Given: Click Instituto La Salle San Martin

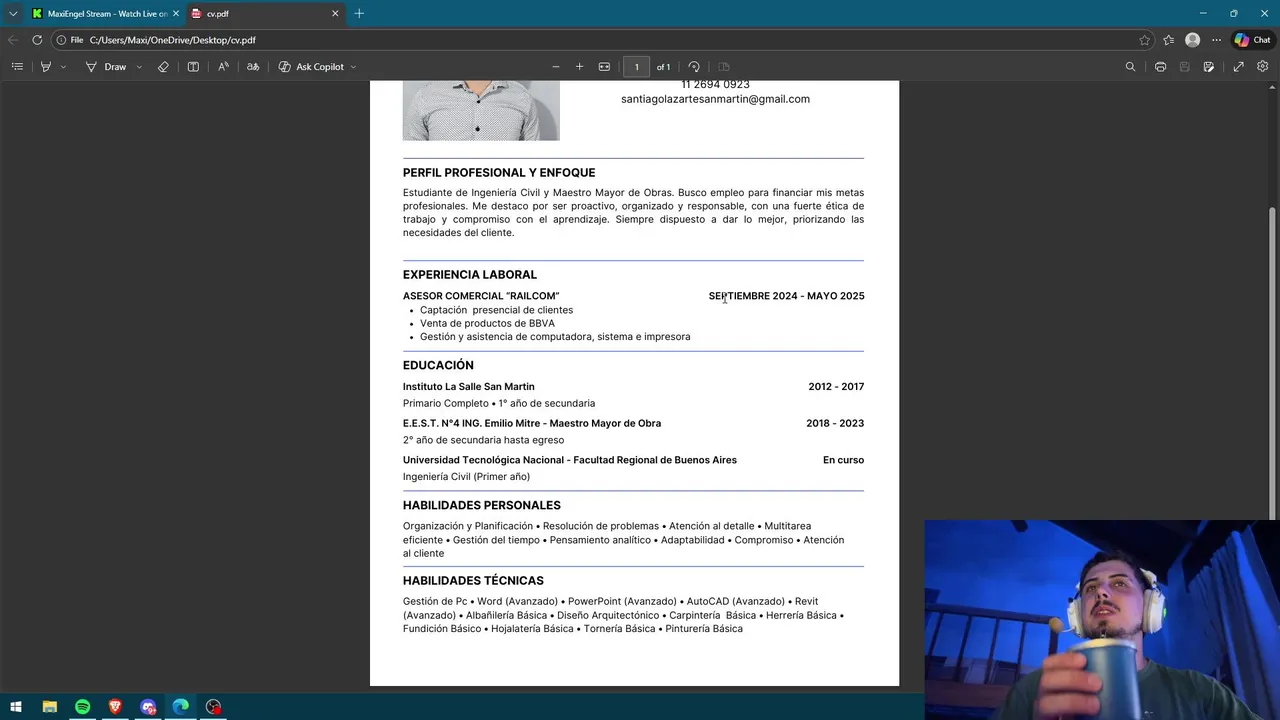Looking at the screenshot, I should pyautogui.click(x=469, y=387).
